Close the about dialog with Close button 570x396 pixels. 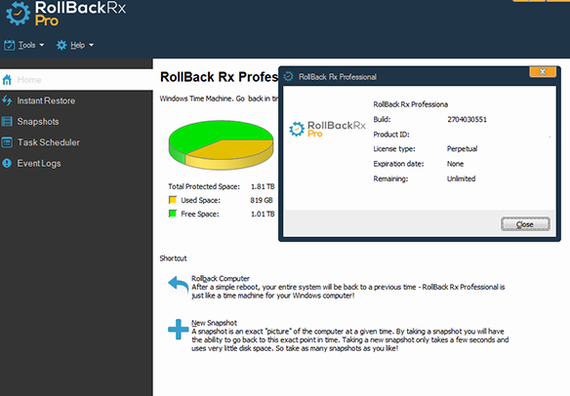pyautogui.click(x=525, y=224)
